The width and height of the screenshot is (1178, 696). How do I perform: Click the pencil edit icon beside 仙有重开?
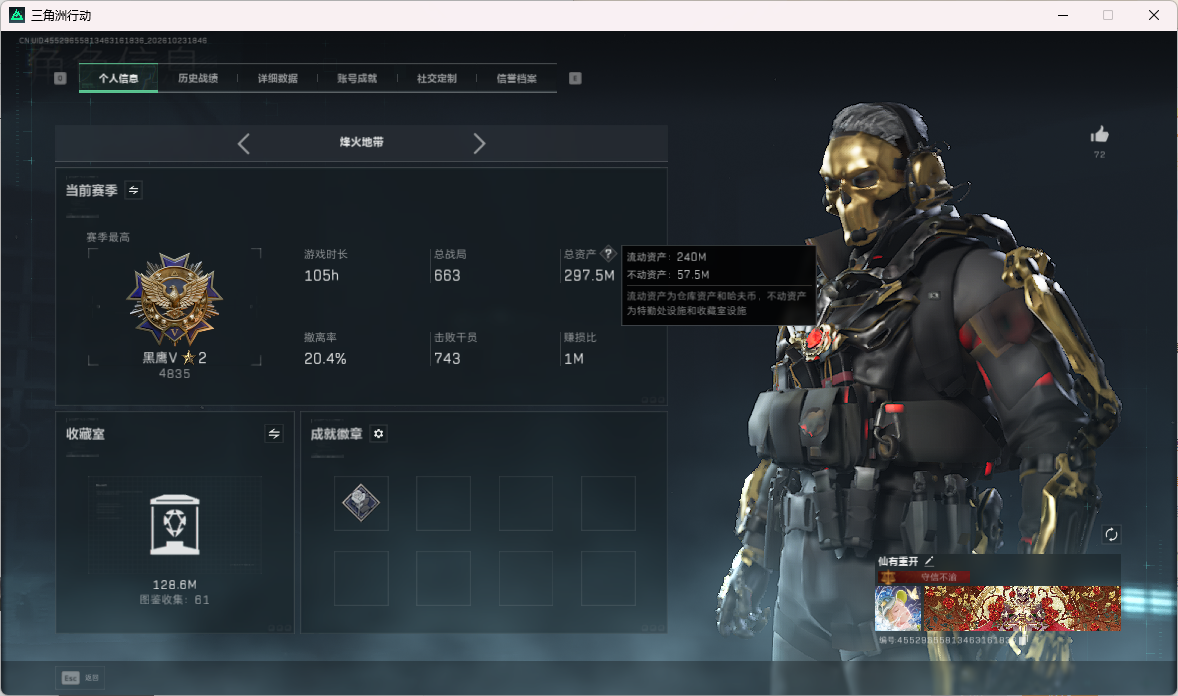click(x=929, y=561)
